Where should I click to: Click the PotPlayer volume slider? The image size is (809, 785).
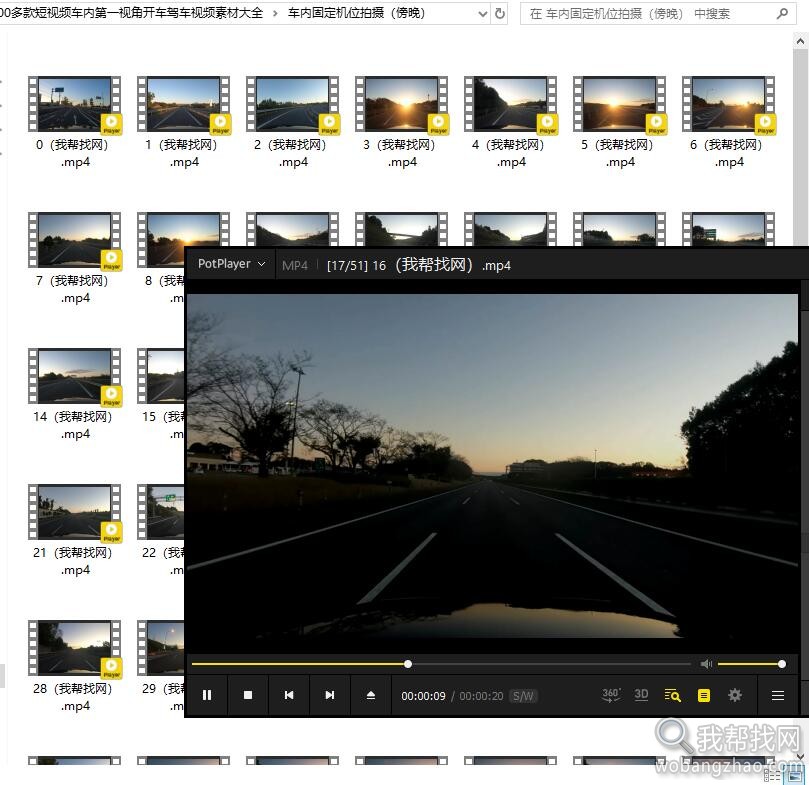click(751, 664)
